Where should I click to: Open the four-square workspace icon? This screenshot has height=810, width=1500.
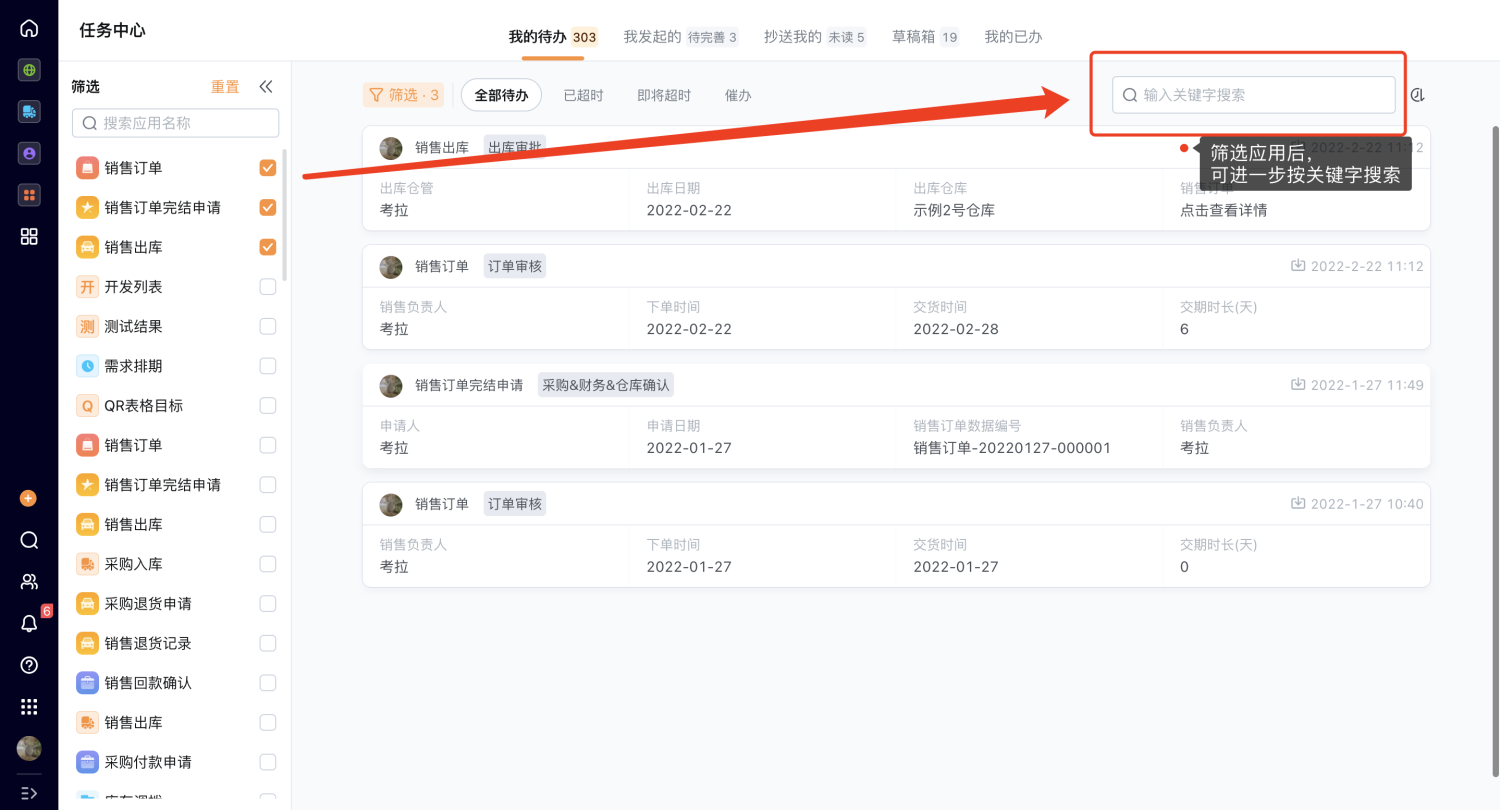pos(29,236)
